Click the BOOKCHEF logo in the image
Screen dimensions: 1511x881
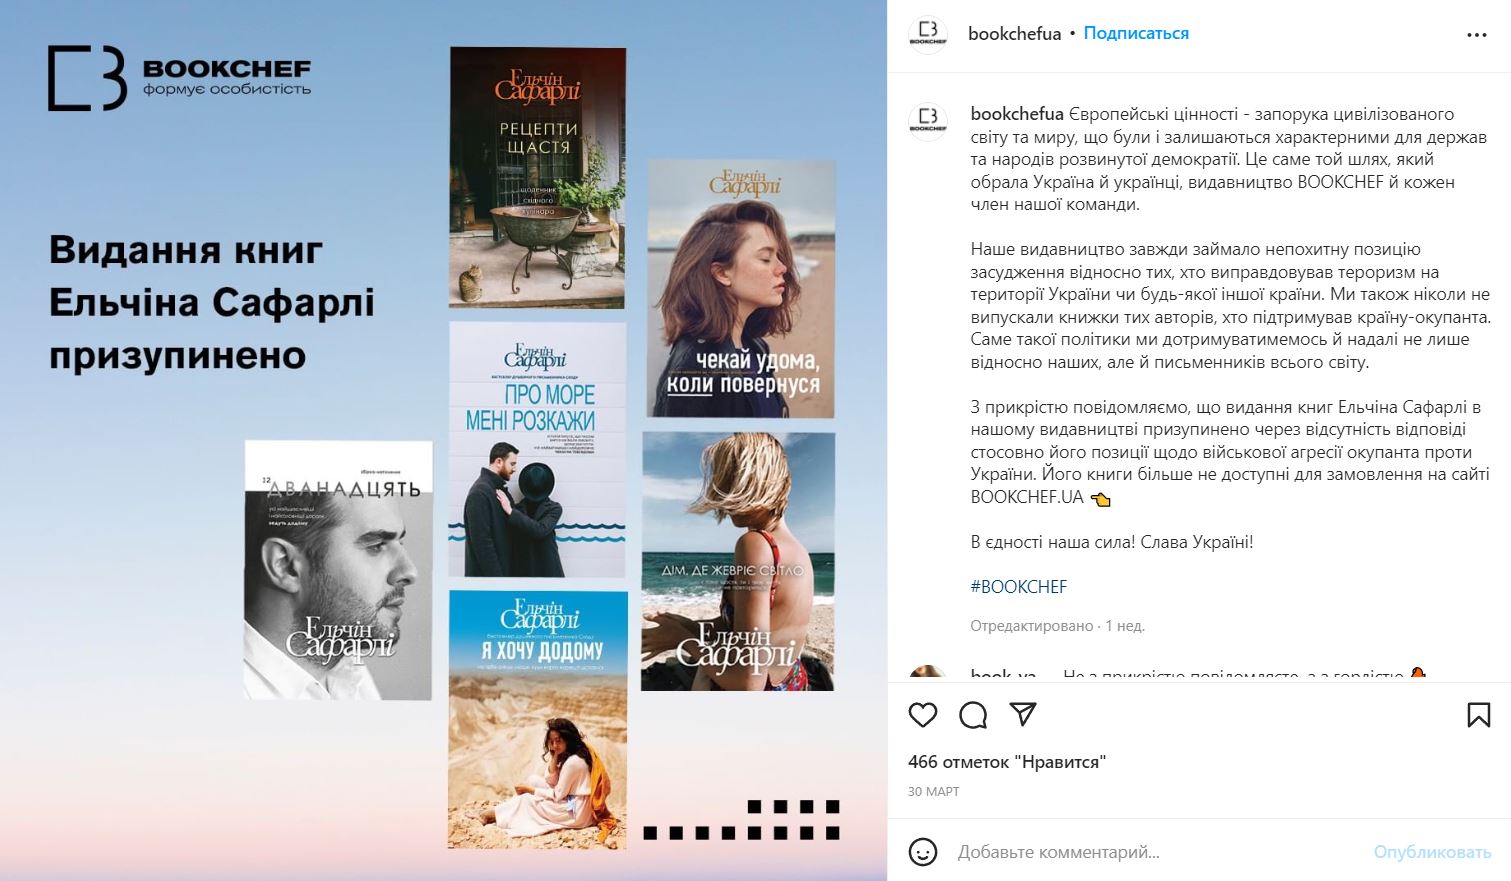click(x=180, y=78)
